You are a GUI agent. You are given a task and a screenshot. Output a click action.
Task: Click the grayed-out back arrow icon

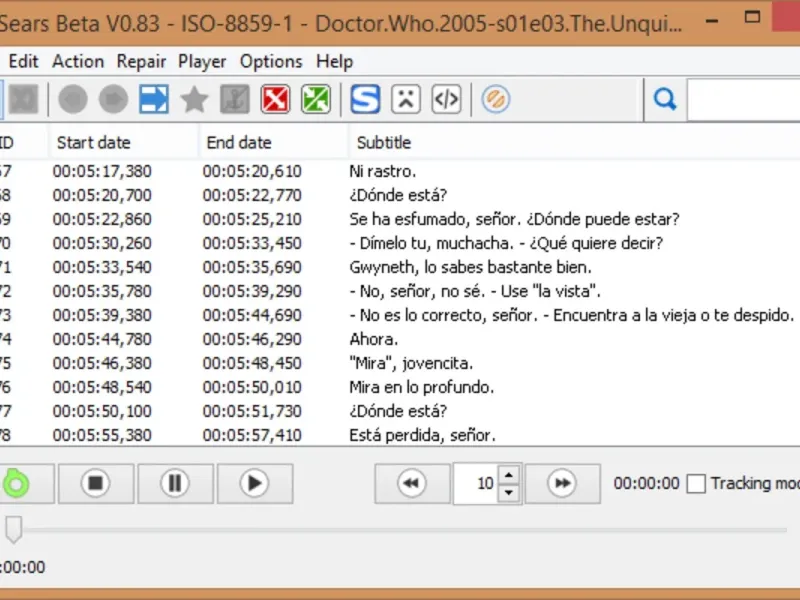point(73,99)
